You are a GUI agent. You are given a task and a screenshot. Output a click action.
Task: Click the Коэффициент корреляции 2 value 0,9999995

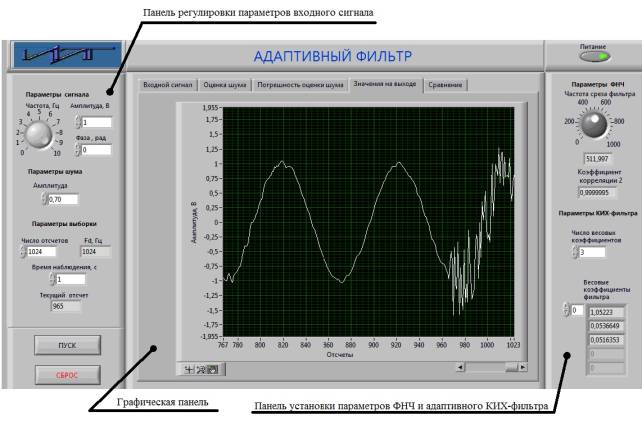[597, 192]
